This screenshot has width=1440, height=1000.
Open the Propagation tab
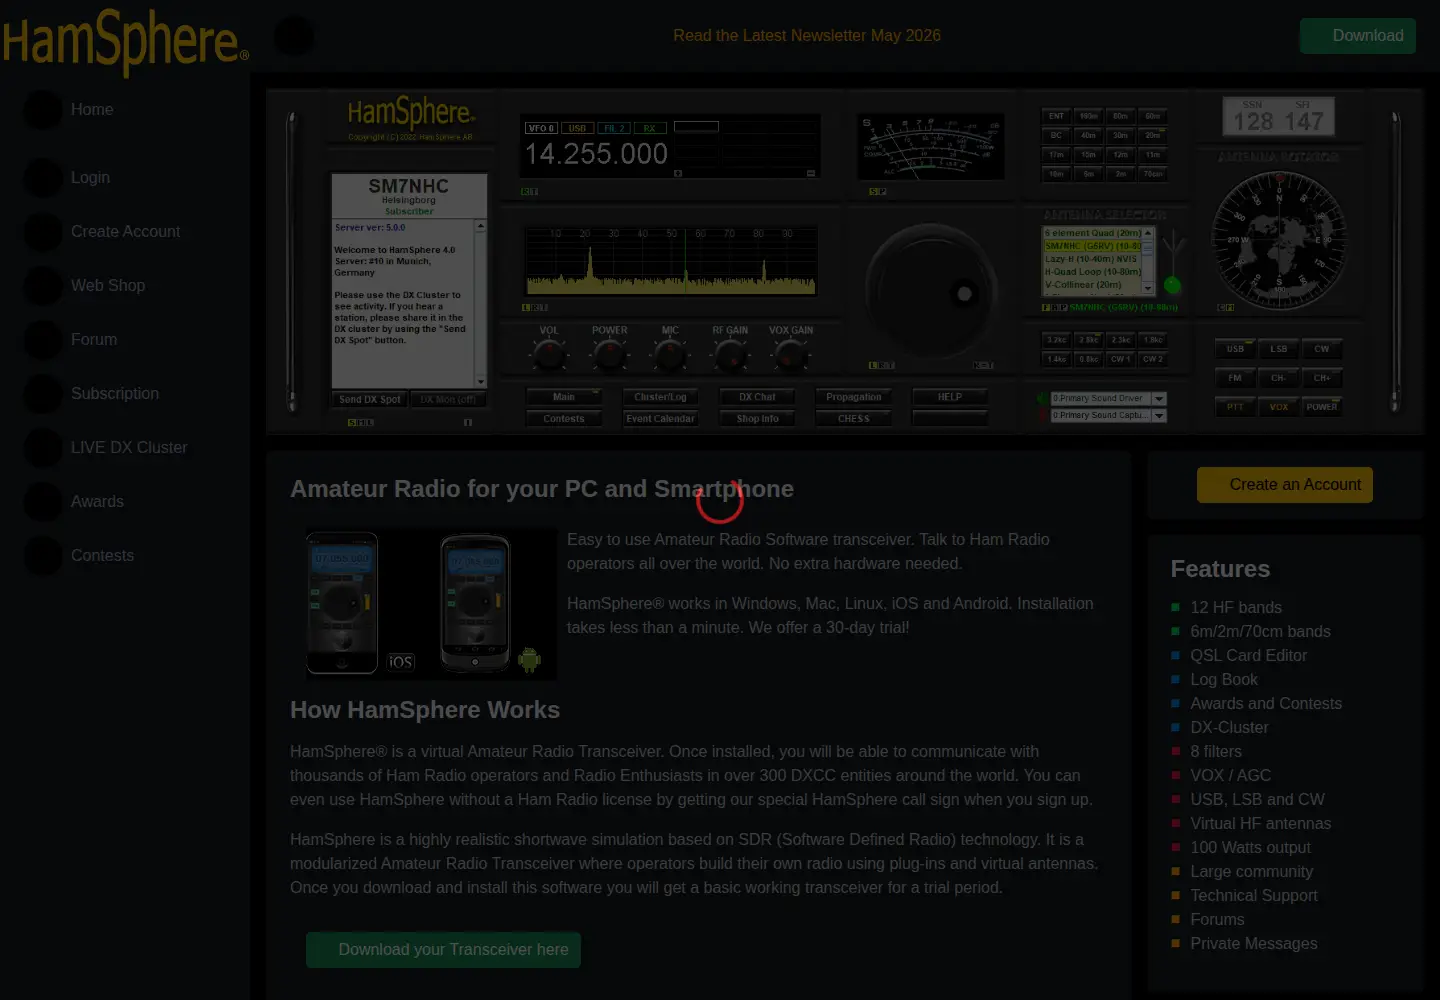[x=854, y=397]
